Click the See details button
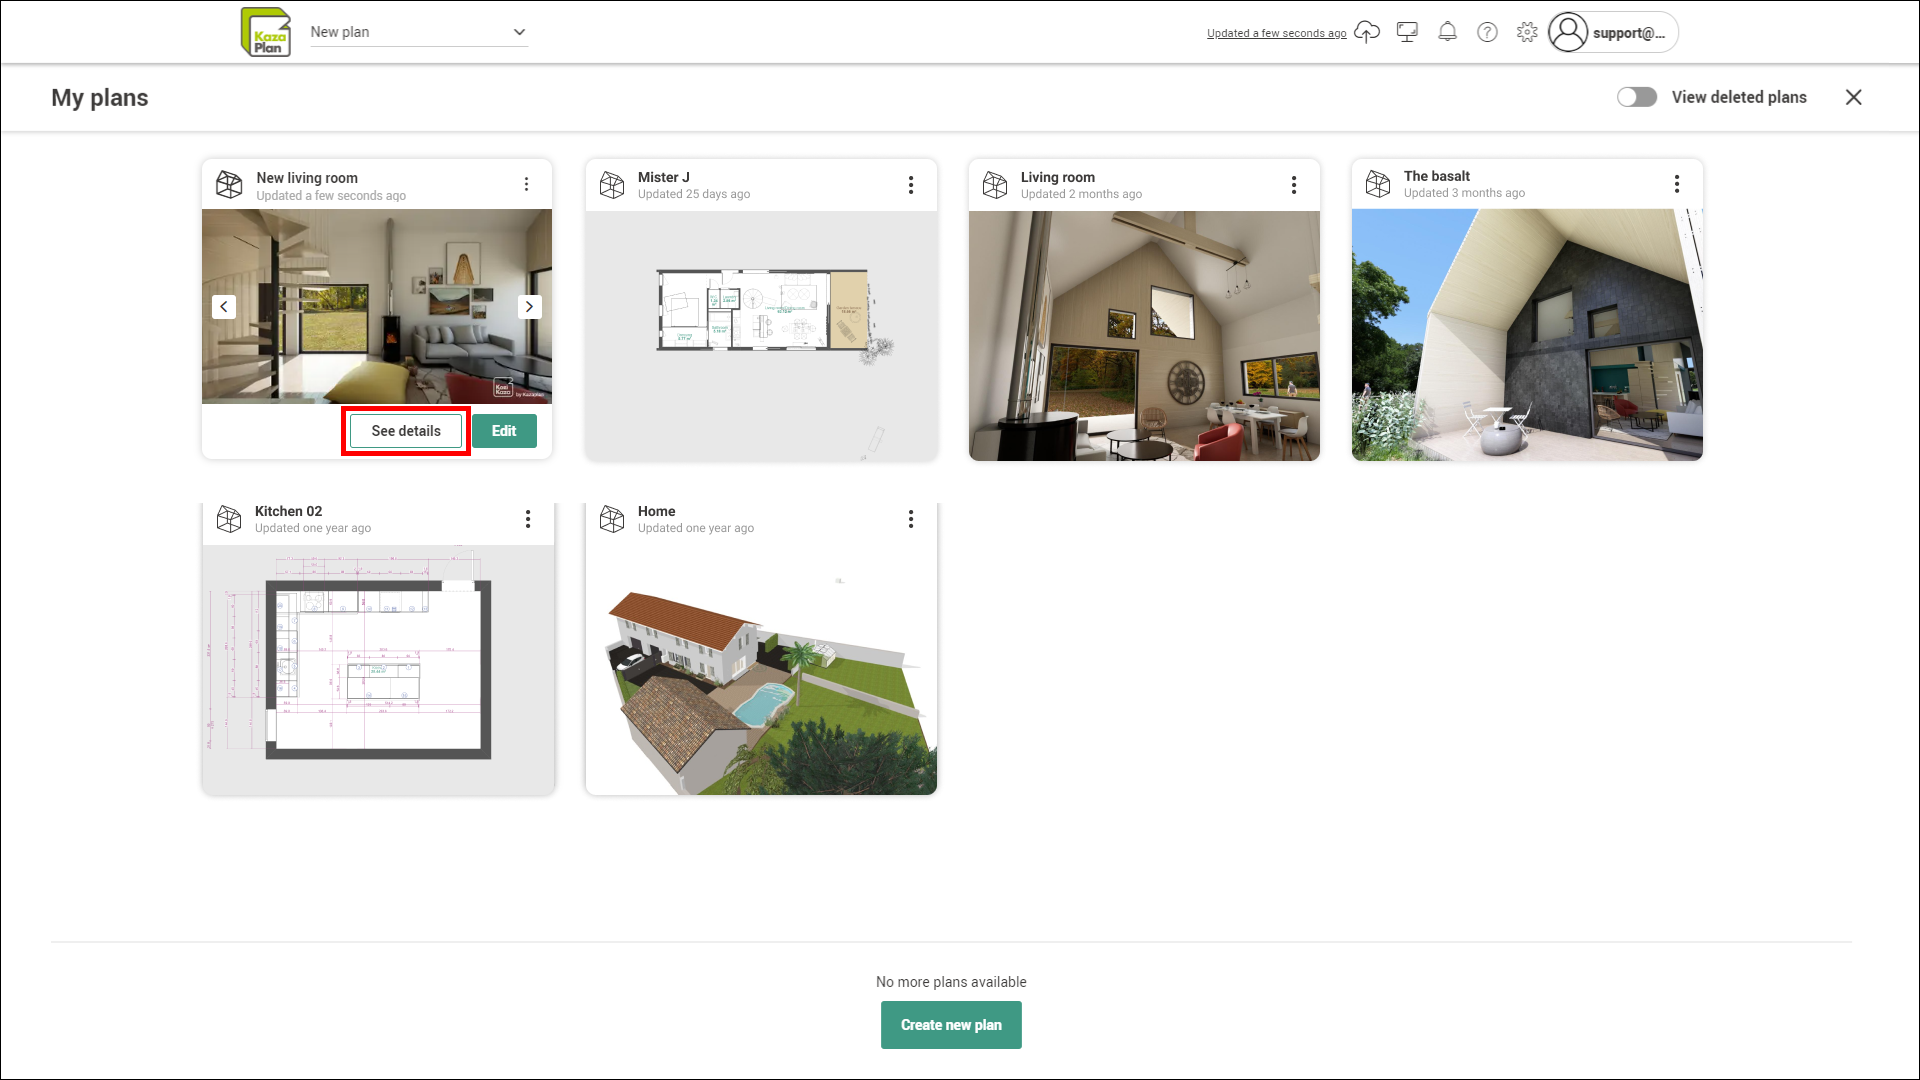 click(x=406, y=431)
